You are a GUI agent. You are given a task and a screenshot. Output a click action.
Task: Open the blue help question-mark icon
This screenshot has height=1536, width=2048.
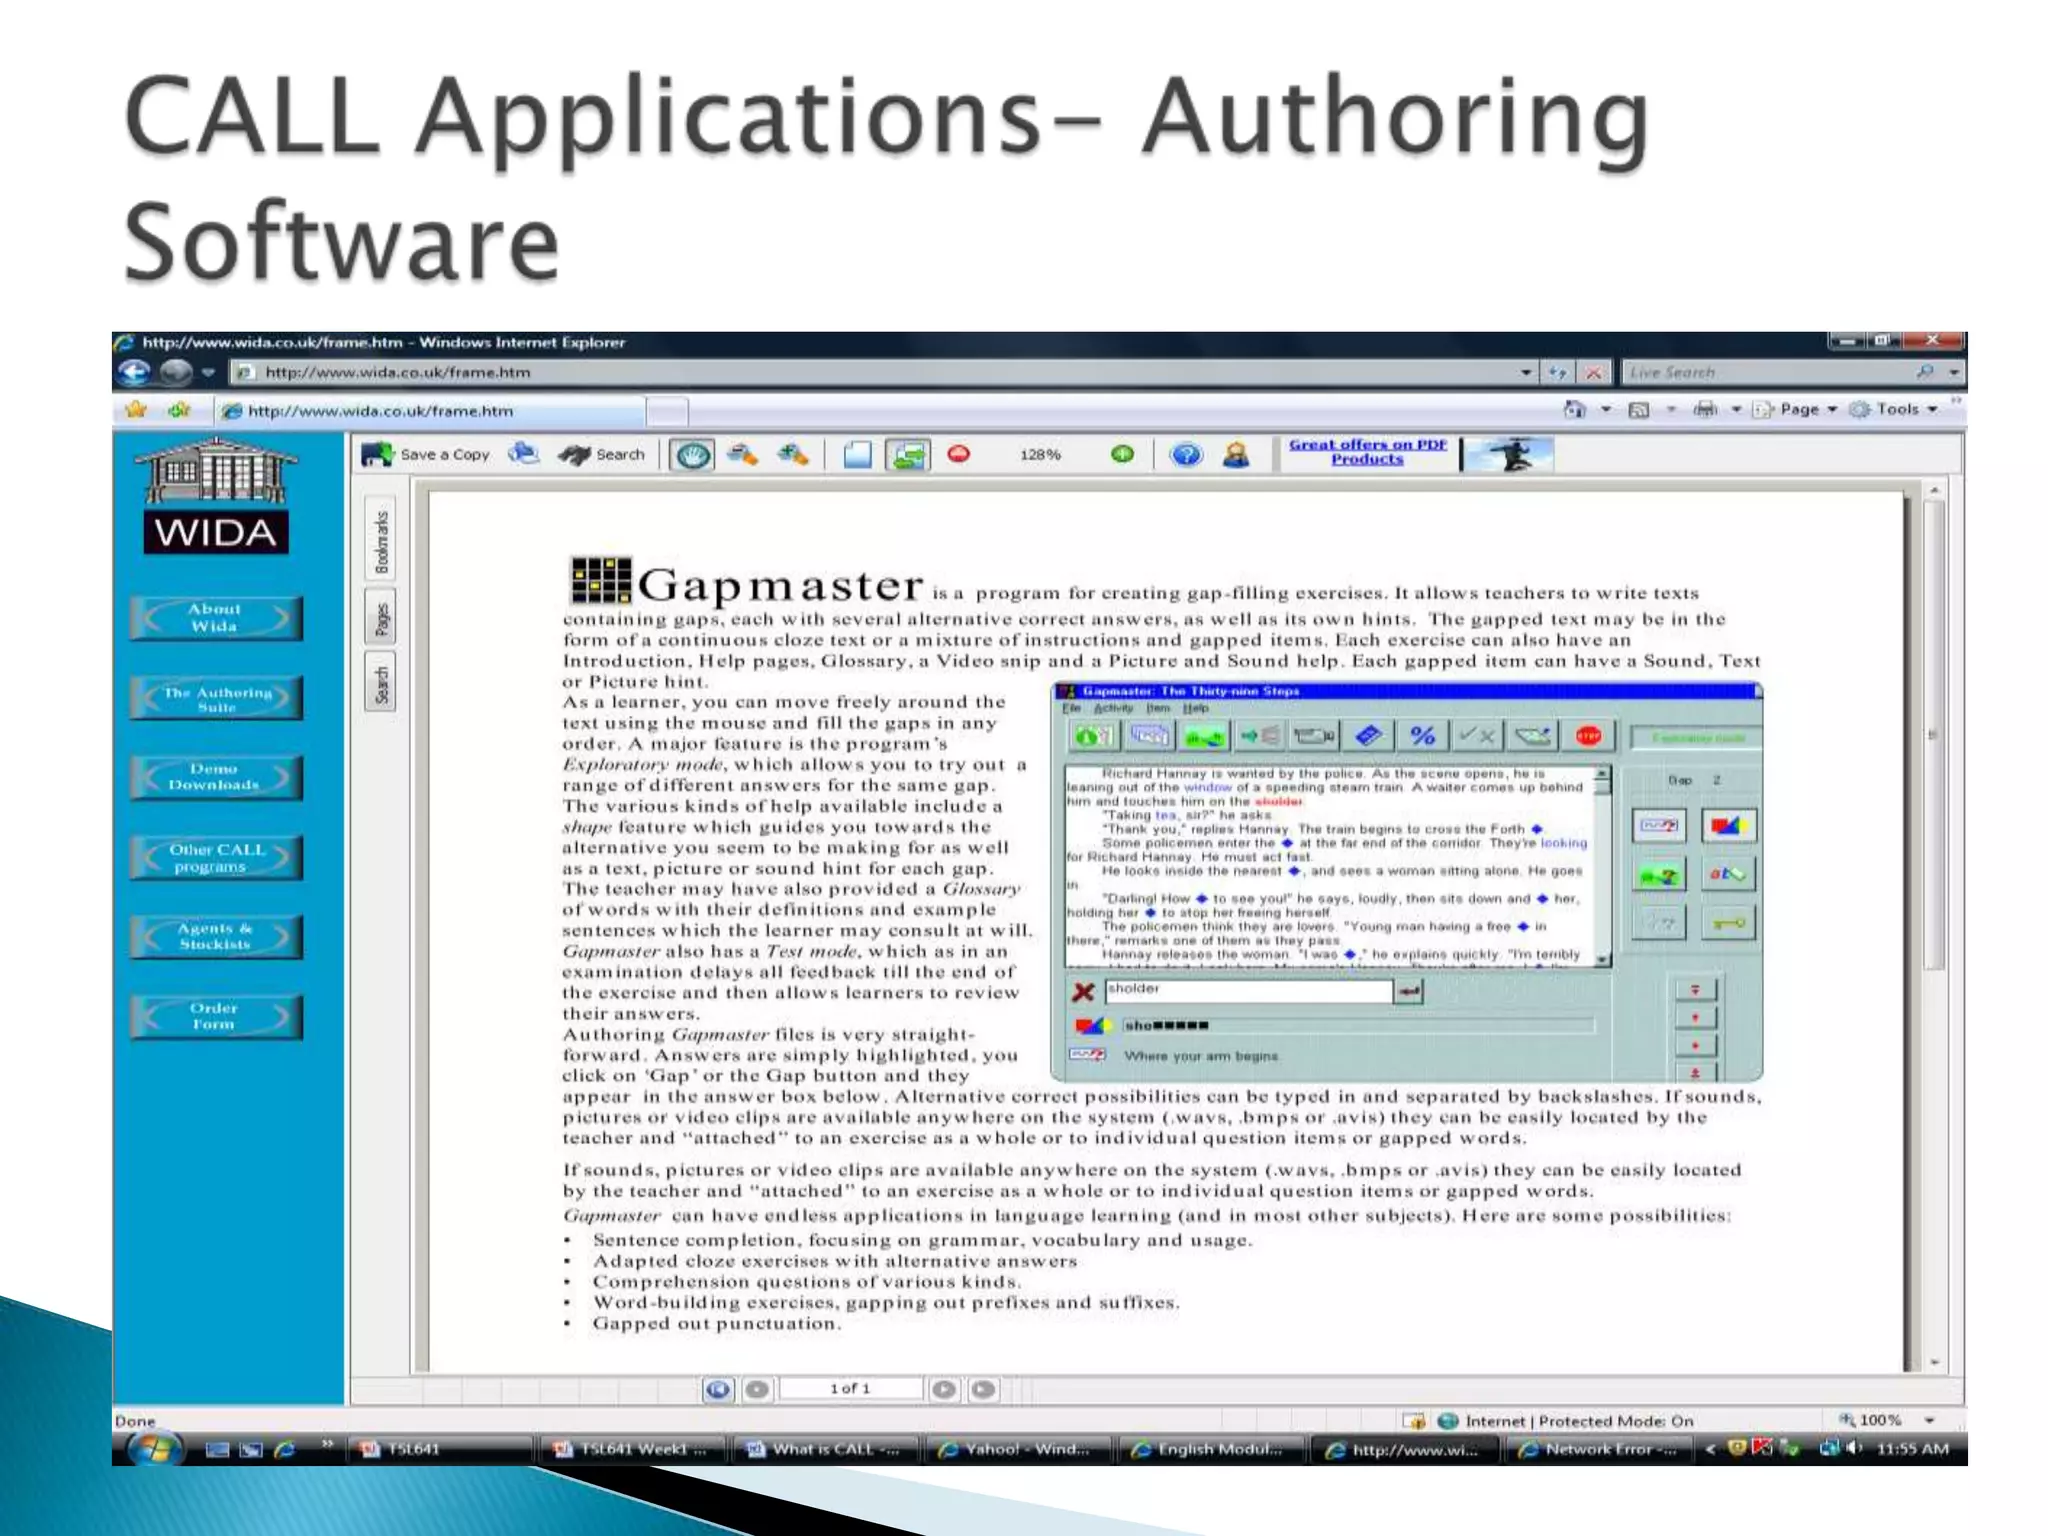[x=1186, y=455]
